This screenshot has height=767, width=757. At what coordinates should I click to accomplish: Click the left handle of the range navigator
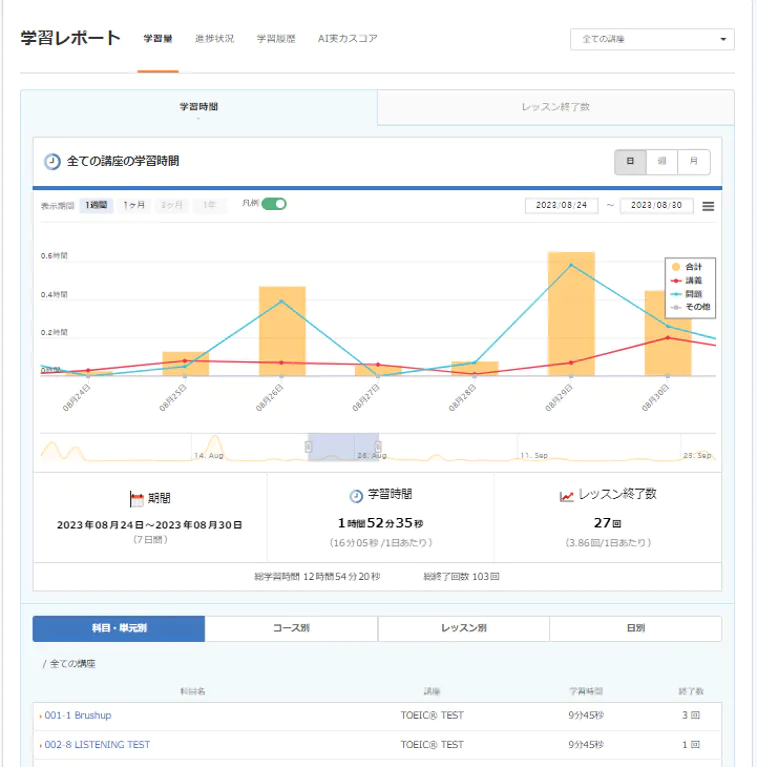tap(307, 447)
